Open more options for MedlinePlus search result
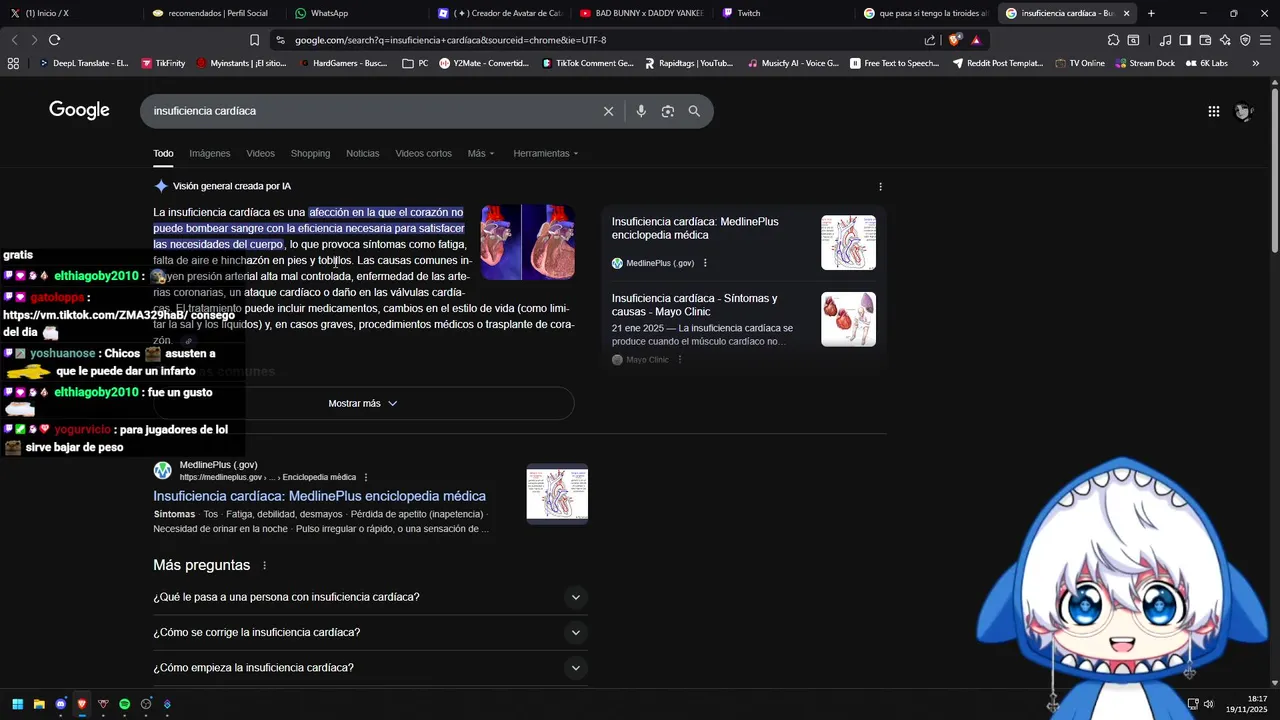The height and width of the screenshot is (720, 1280). tap(366, 477)
